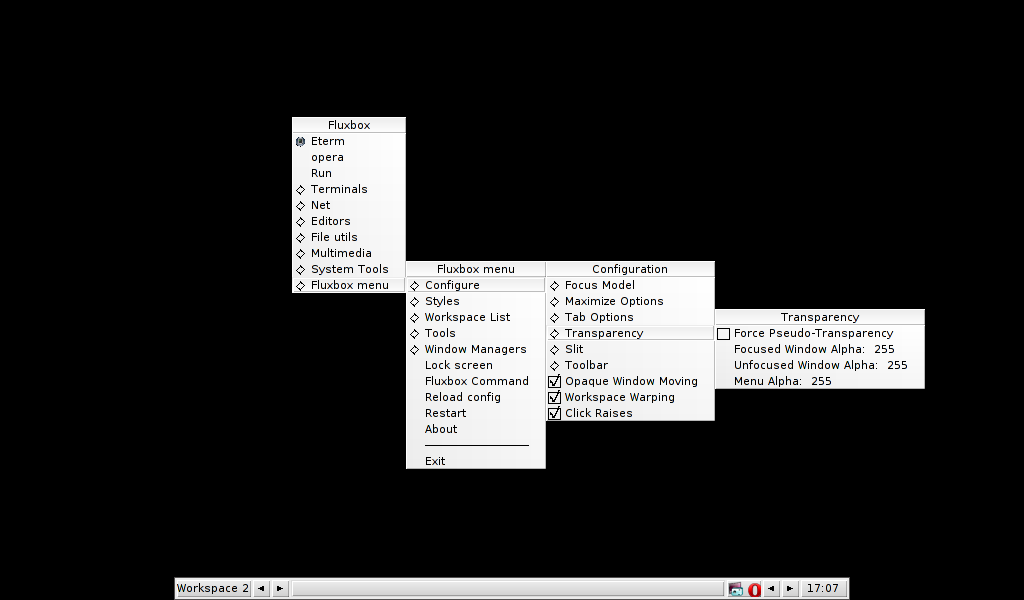This screenshot has width=1024, height=600.
Task: Launch Eterm from the Fluxbox menu
Action: click(x=327, y=141)
